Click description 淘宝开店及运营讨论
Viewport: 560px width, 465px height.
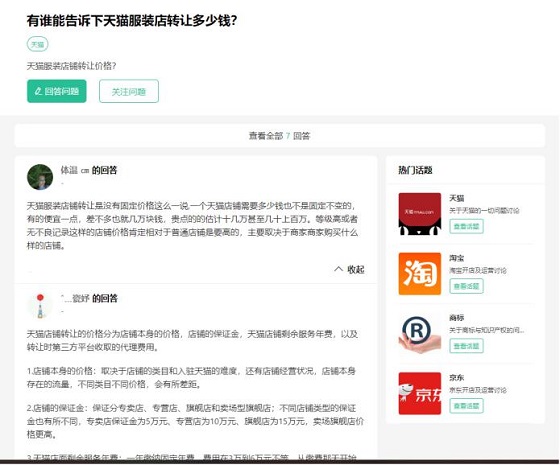tap(478, 270)
